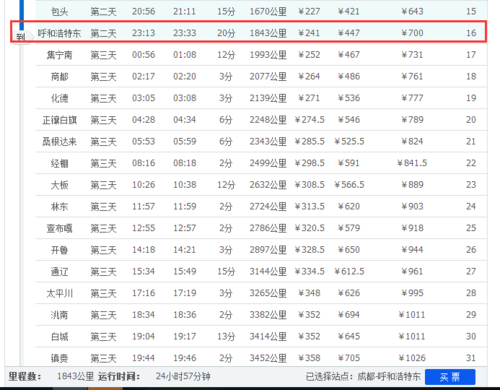This screenshot has width=500, height=390.
Task: Choose the 集宁南 station row
Action: point(261,55)
